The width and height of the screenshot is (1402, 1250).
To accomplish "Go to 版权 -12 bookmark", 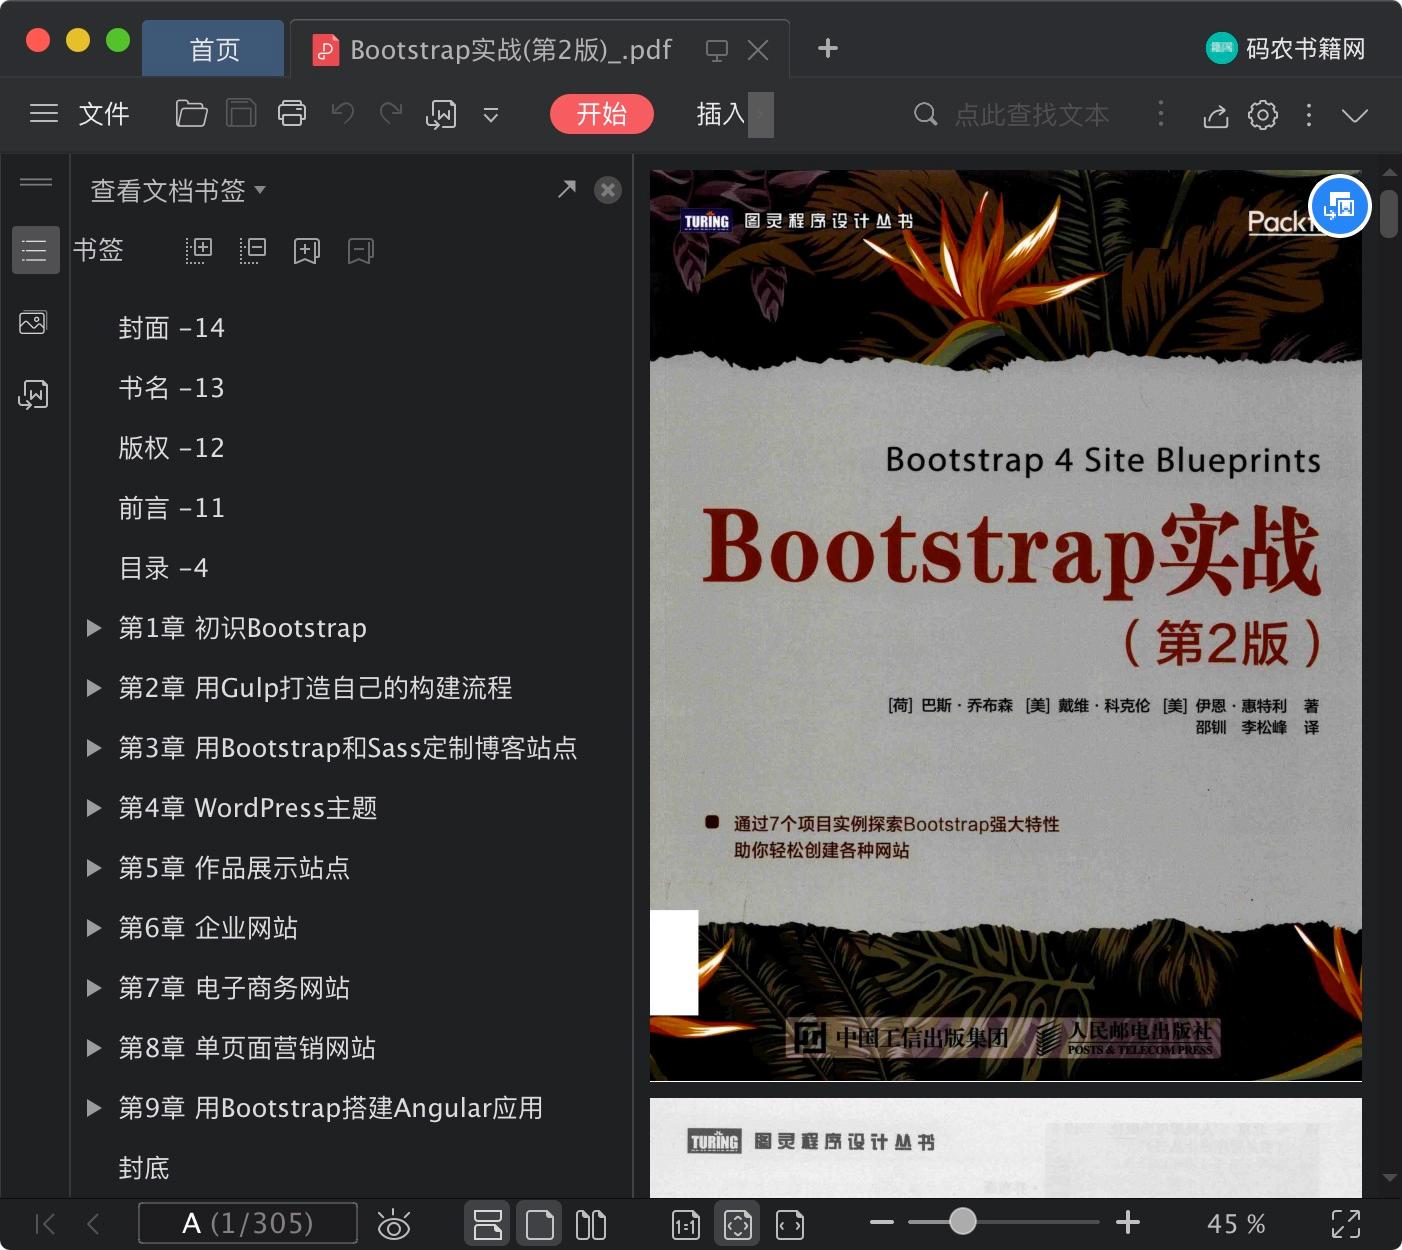I will coord(171,448).
